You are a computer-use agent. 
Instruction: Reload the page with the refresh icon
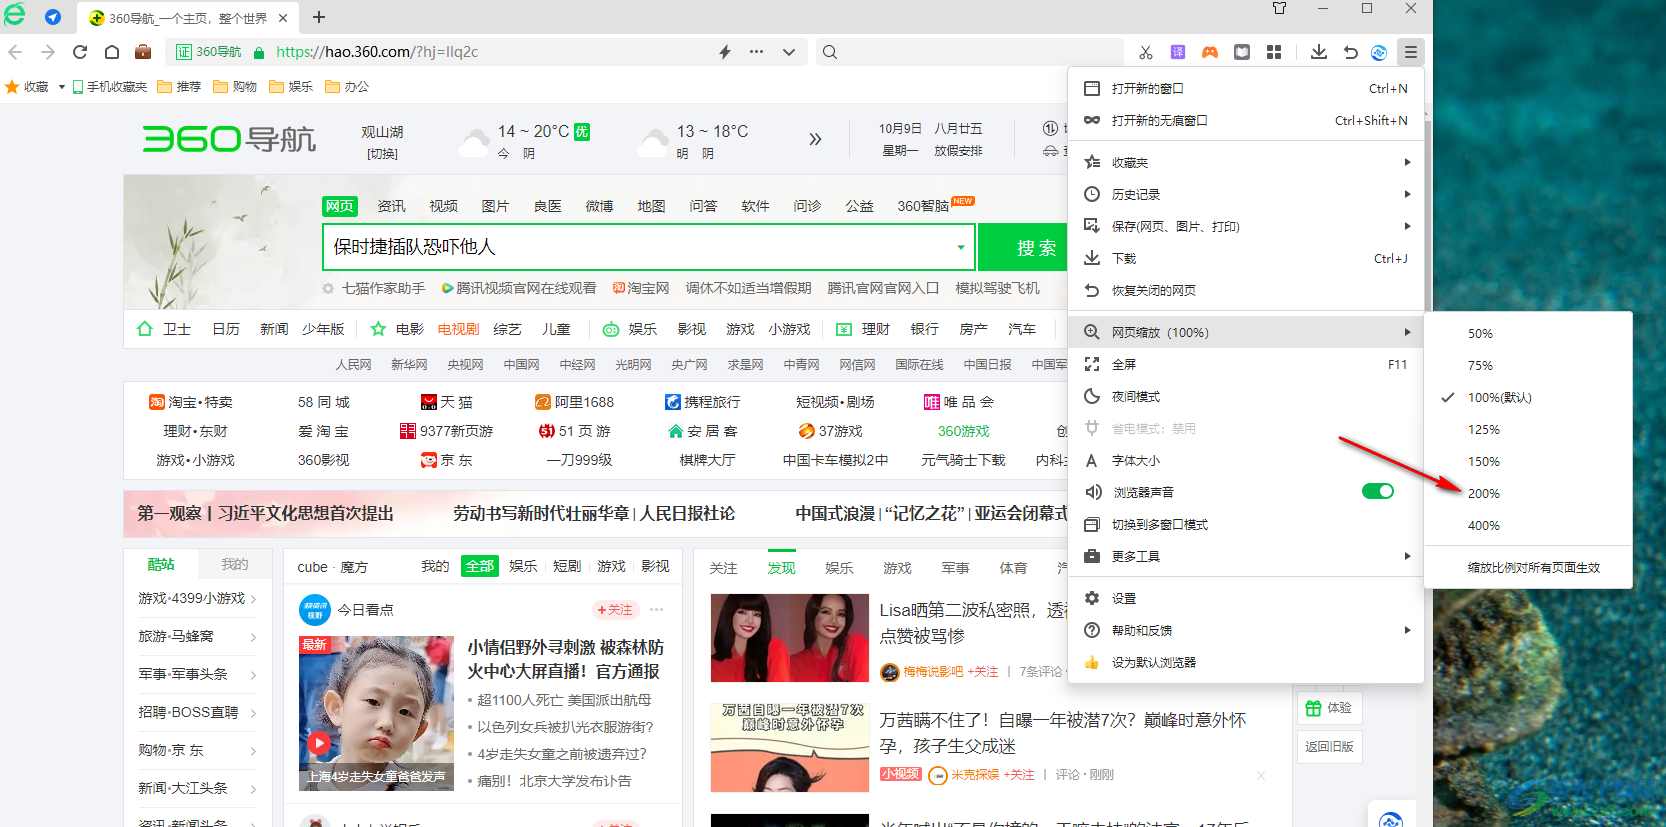coord(80,52)
